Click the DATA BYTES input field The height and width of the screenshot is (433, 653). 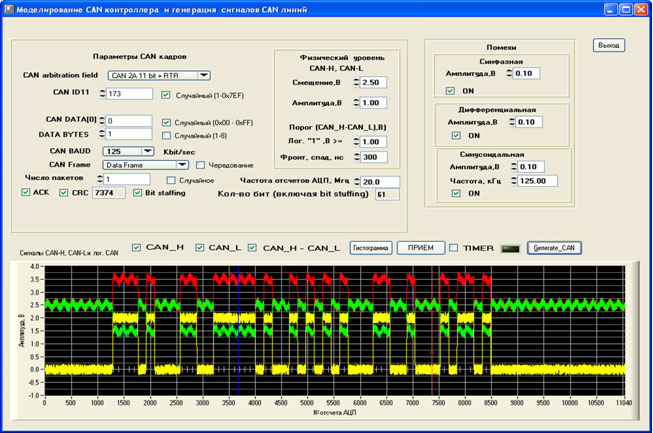(127, 134)
